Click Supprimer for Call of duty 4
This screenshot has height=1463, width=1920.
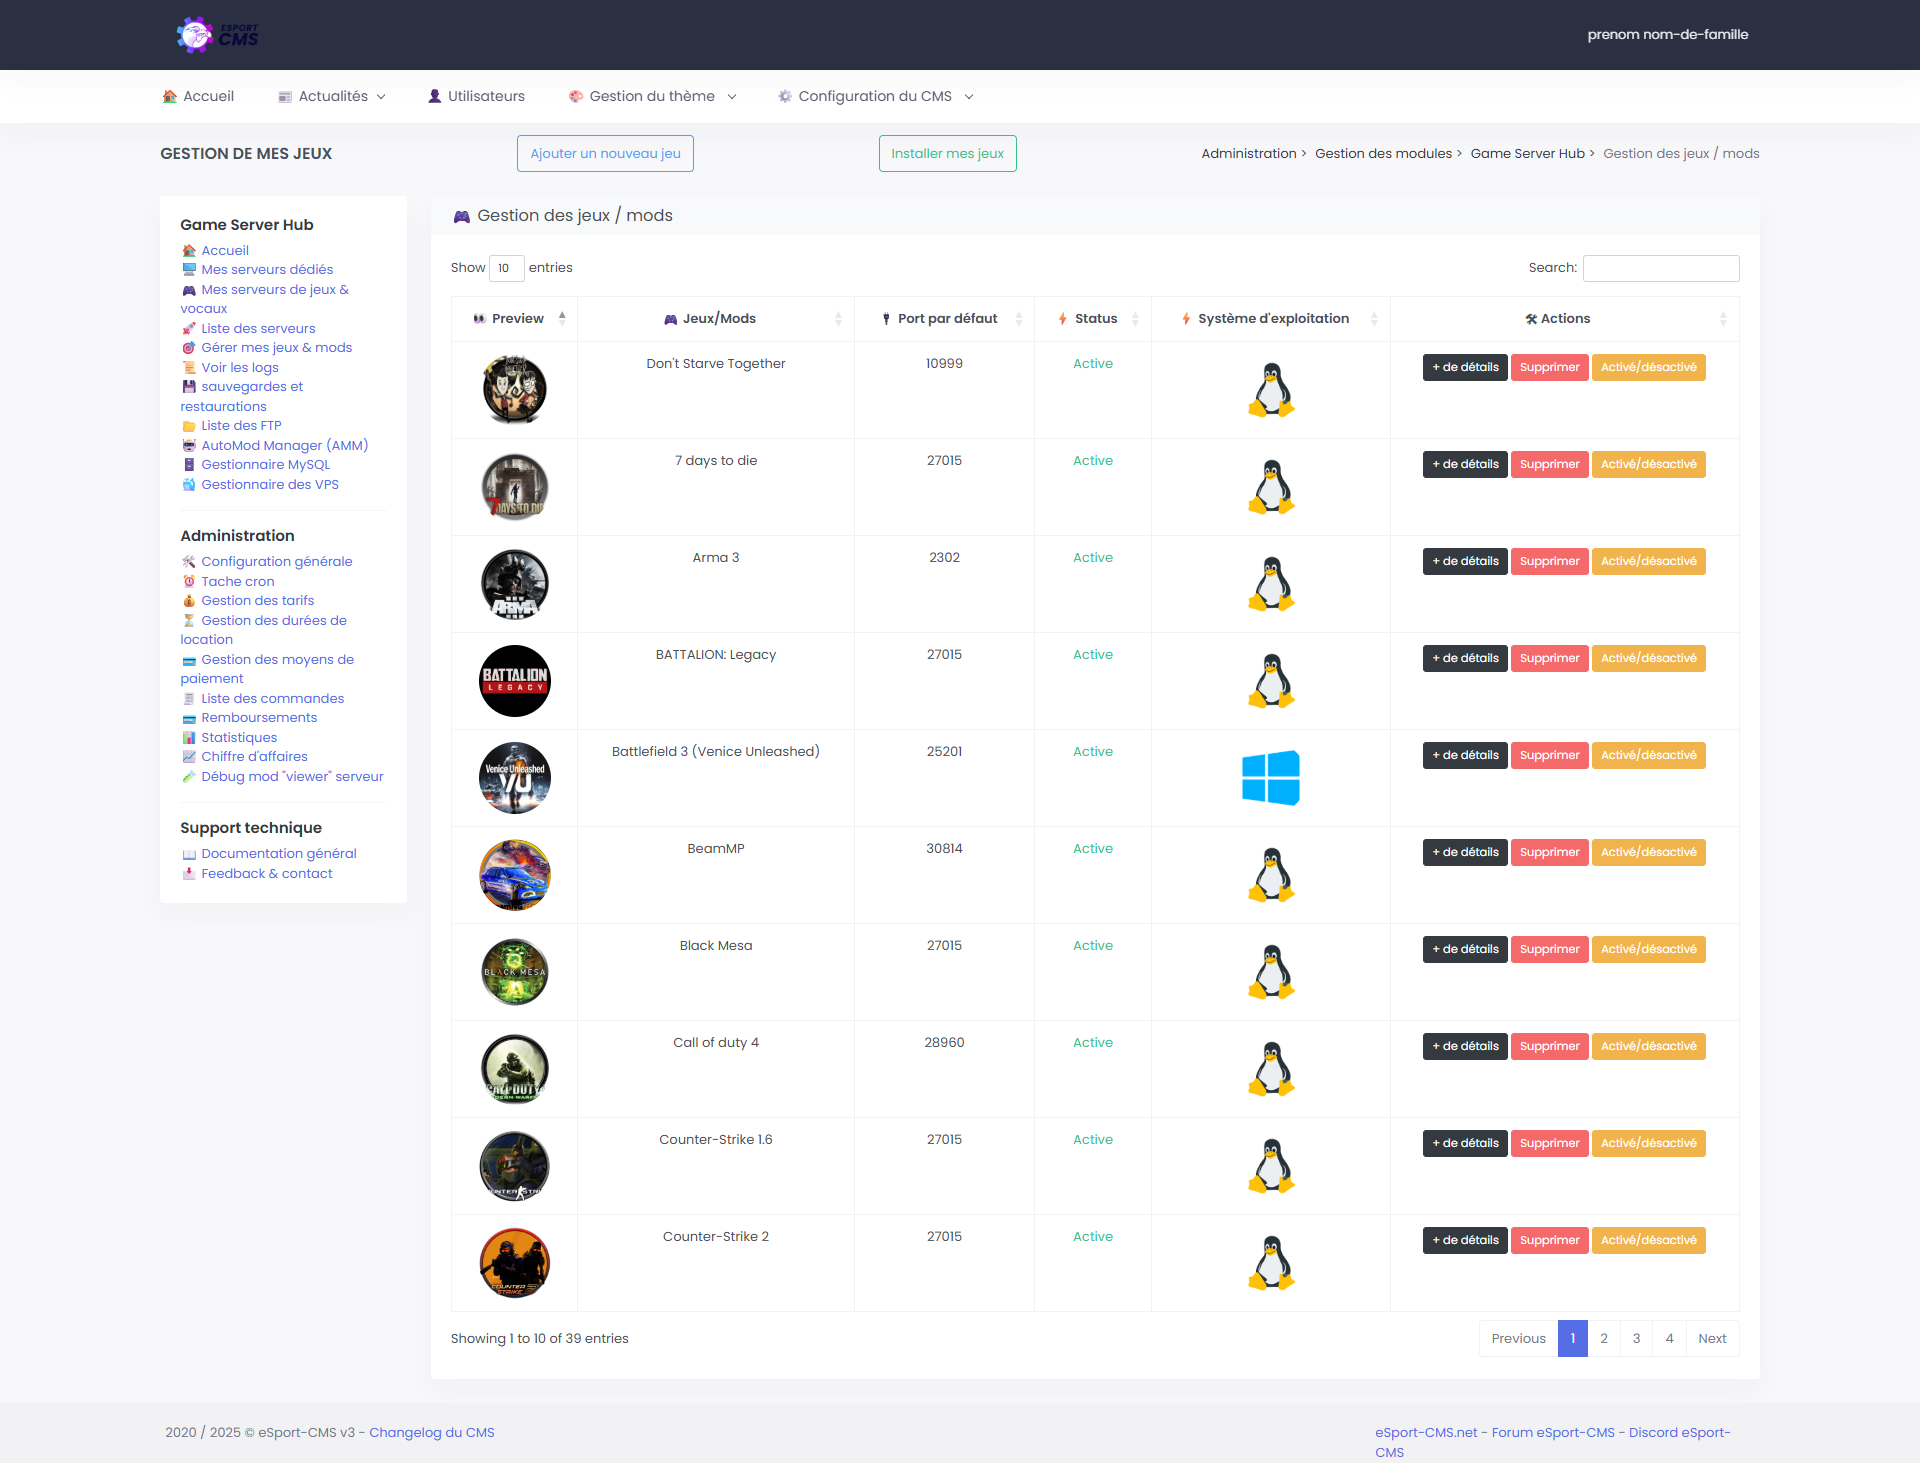coord(1549,1046)
